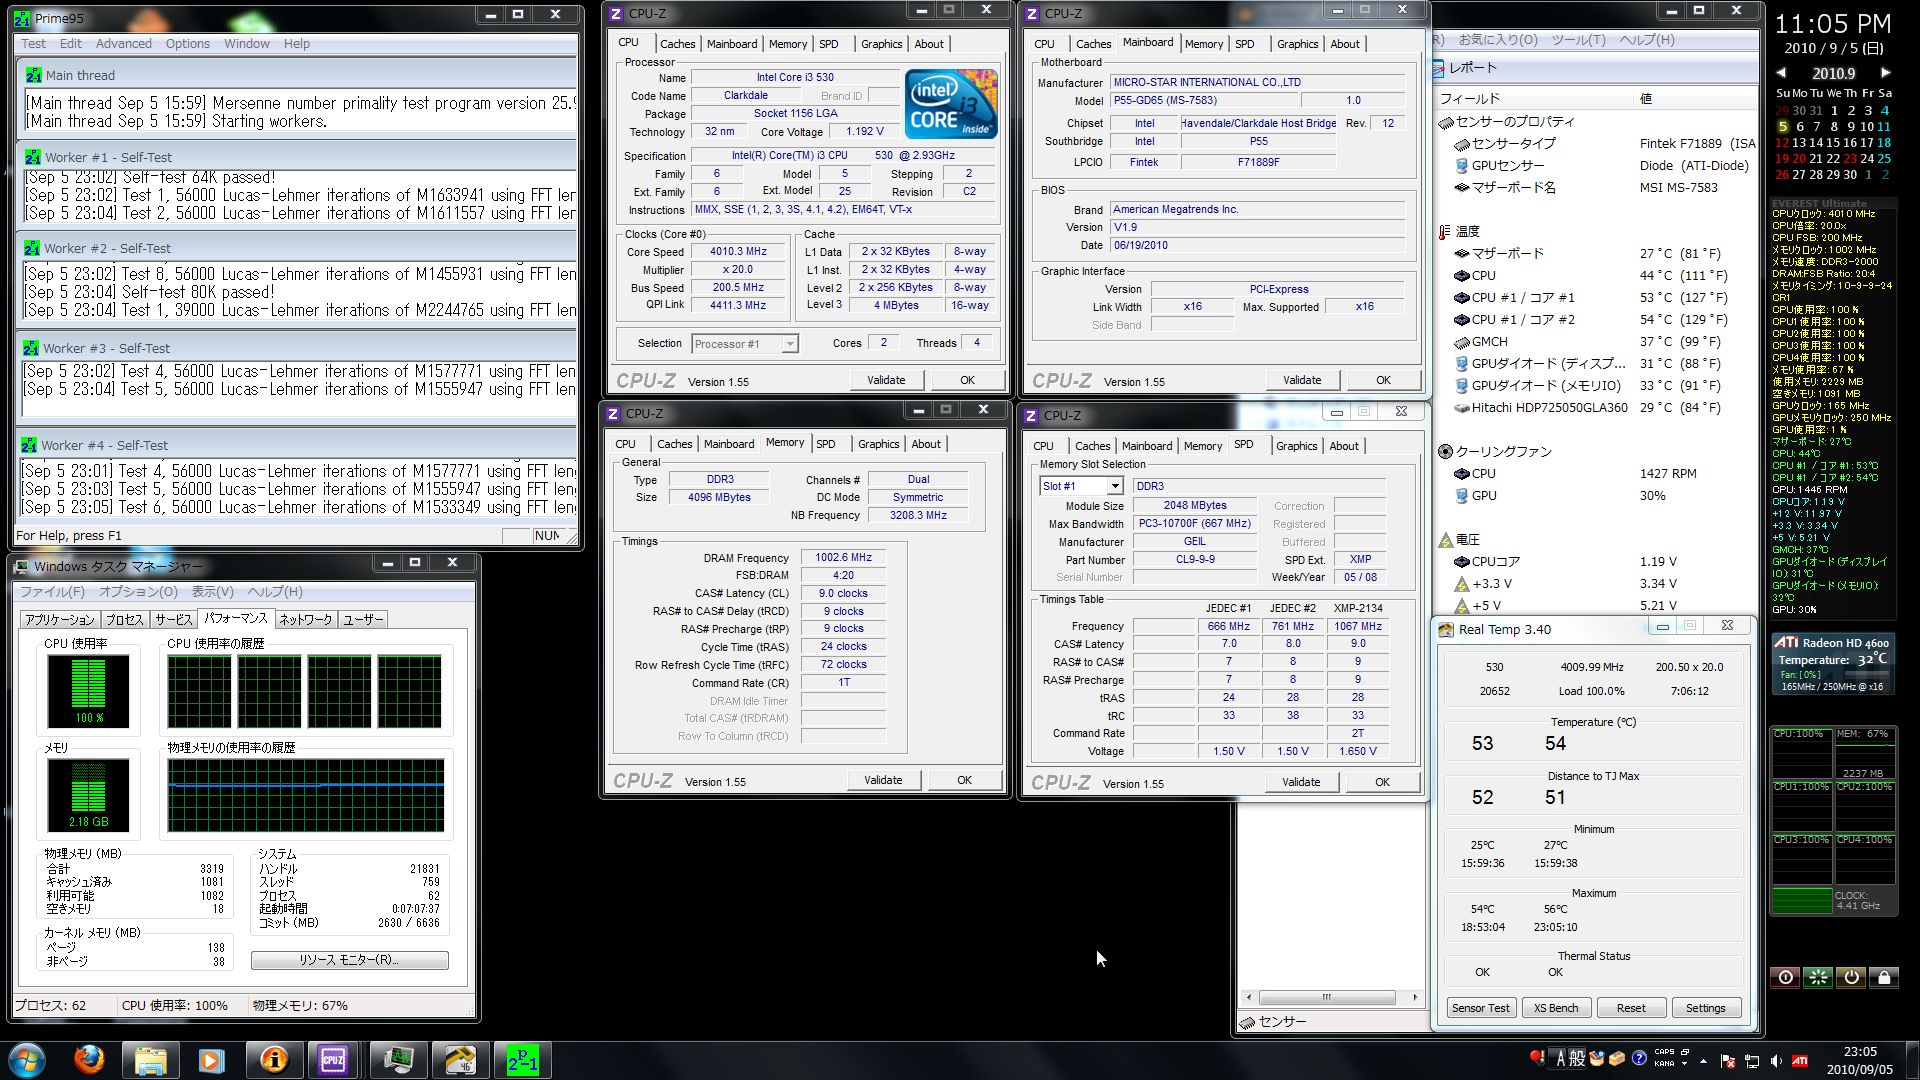Click OK in CPU-Z Mainboard window
Screen dimensions: 1920x1080
[1383, 380]
